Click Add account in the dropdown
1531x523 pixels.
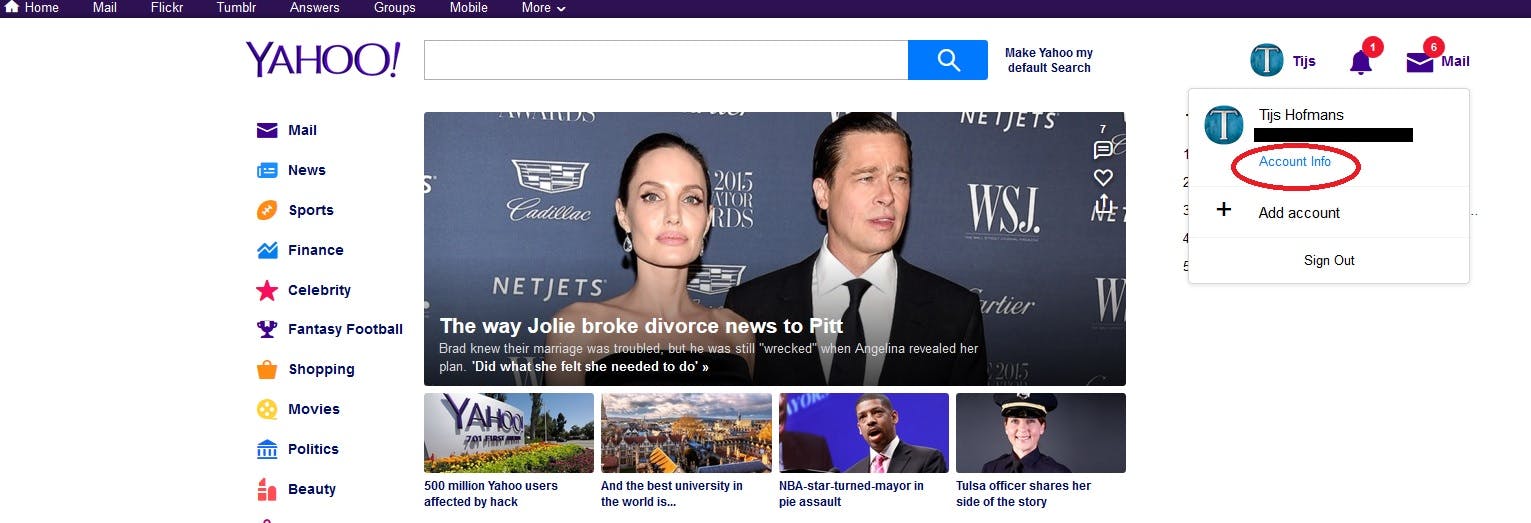click(1299, 213)
